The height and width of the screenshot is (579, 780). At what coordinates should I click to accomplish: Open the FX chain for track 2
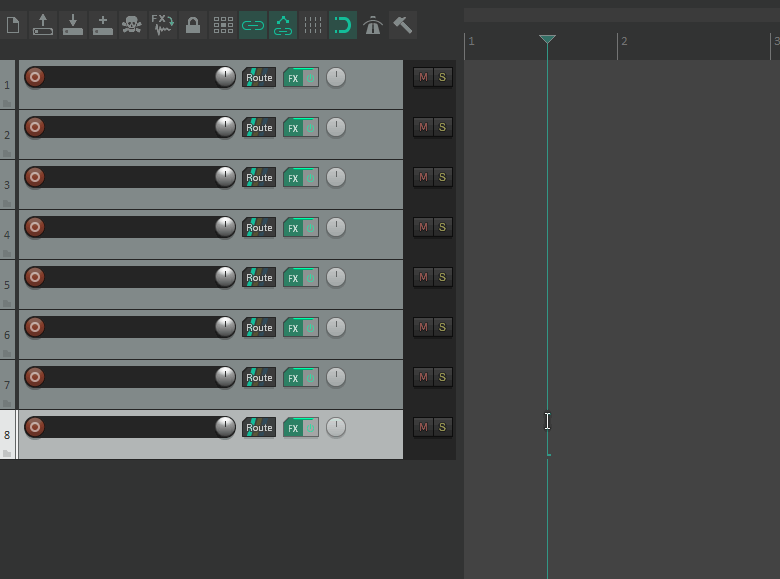[293, 128]
